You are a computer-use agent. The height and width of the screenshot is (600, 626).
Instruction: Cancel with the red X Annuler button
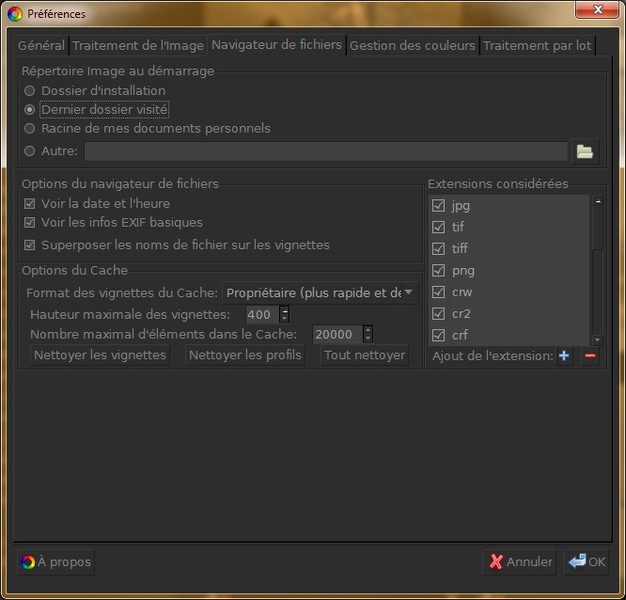(520, 562)
